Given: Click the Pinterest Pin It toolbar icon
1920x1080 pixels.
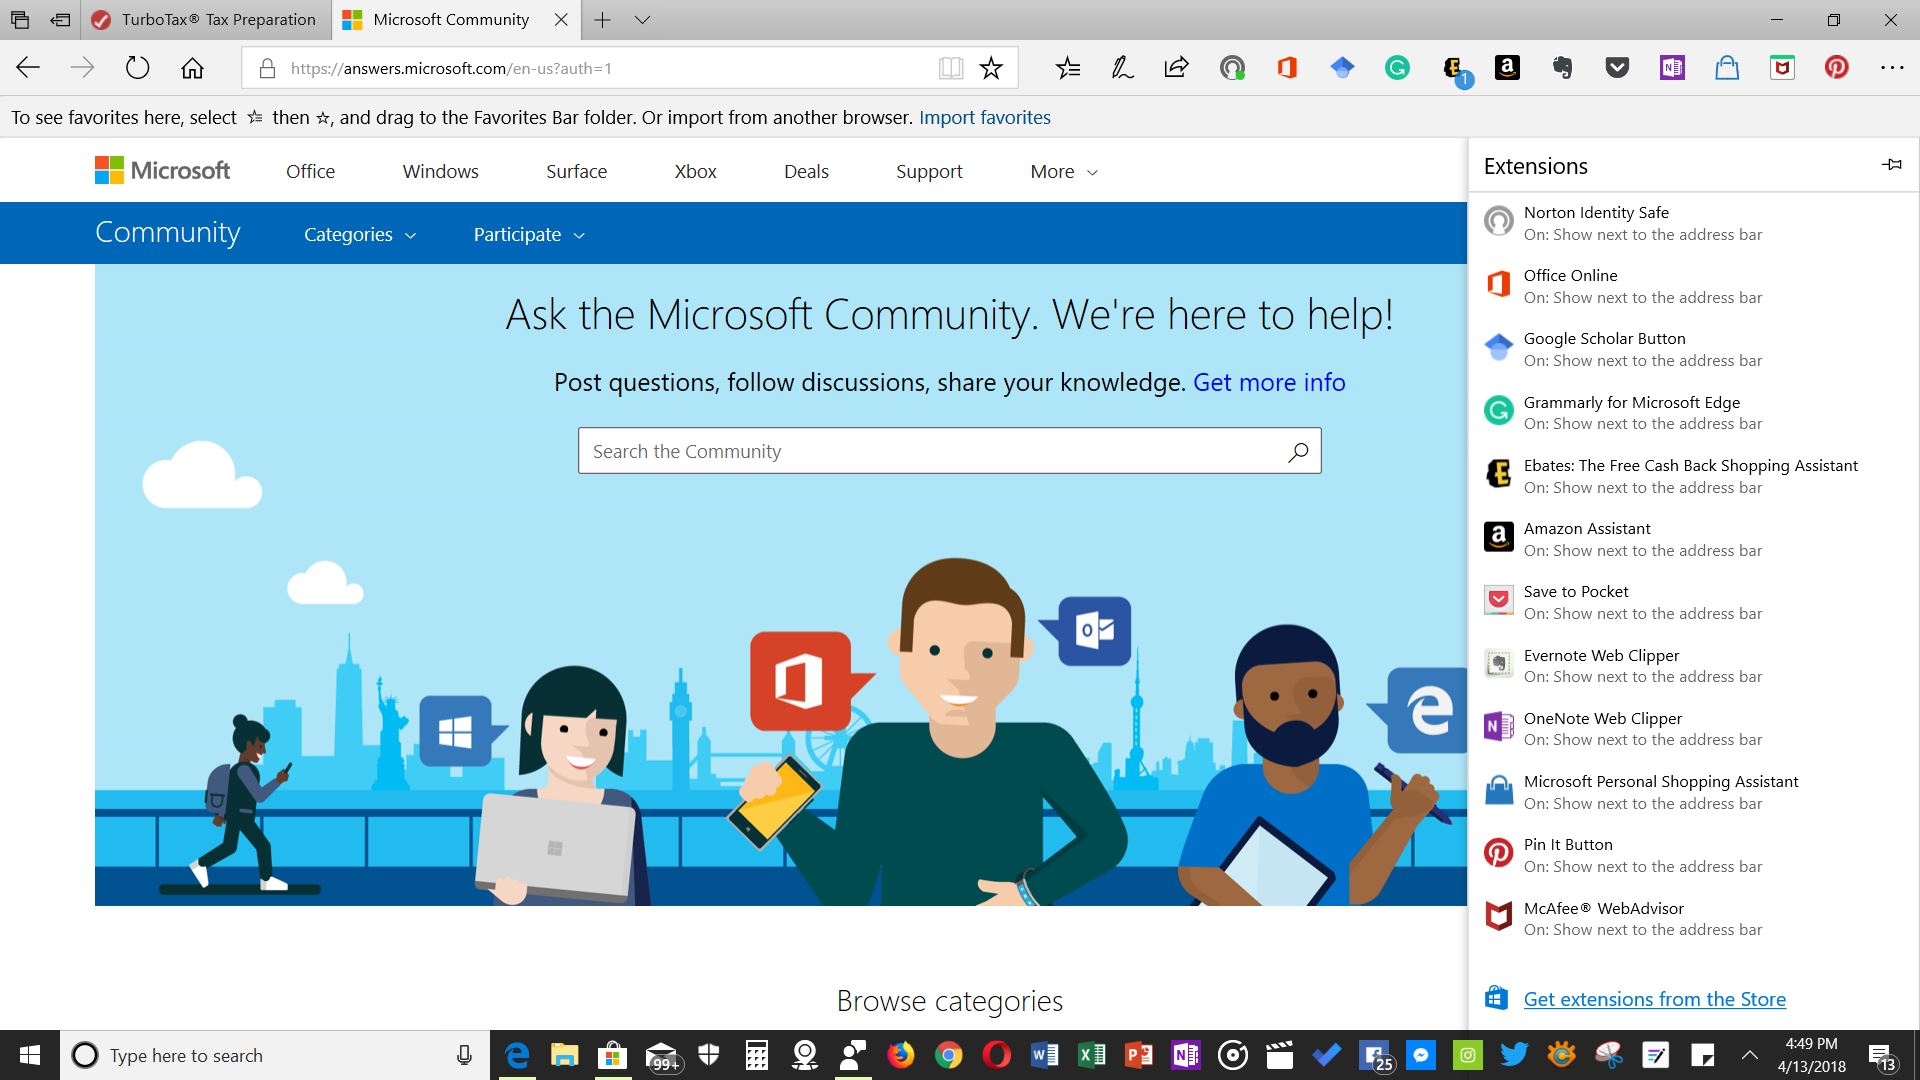Looking at the screenshot, I should click(x=1837, y=68).
